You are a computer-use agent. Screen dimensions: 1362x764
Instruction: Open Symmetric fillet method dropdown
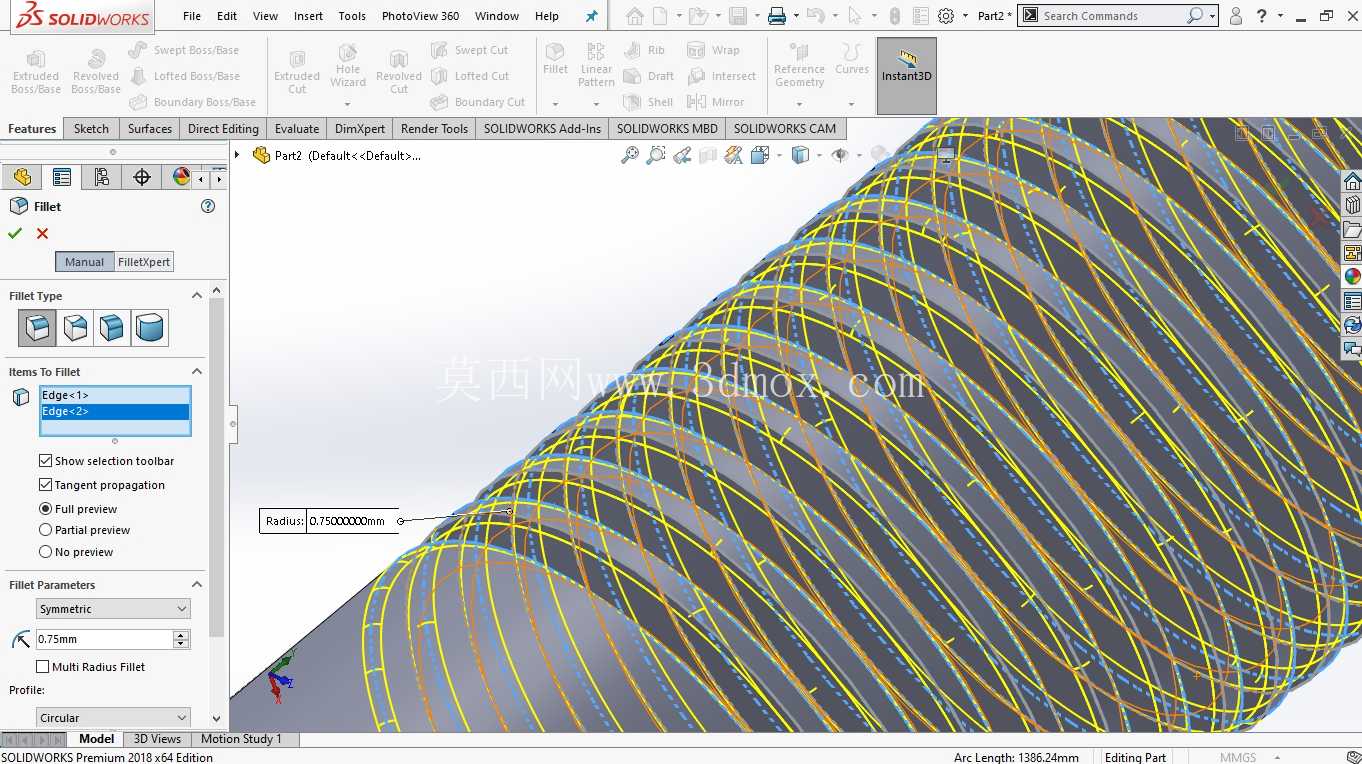click(x=113, y=609)
